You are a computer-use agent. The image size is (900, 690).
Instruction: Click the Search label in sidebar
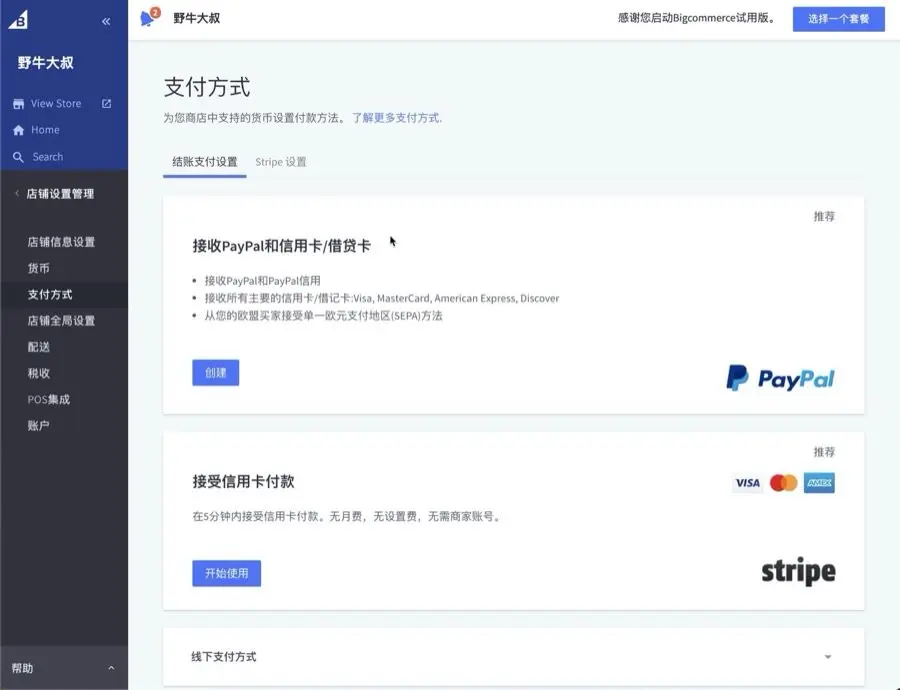coord(48,157)
